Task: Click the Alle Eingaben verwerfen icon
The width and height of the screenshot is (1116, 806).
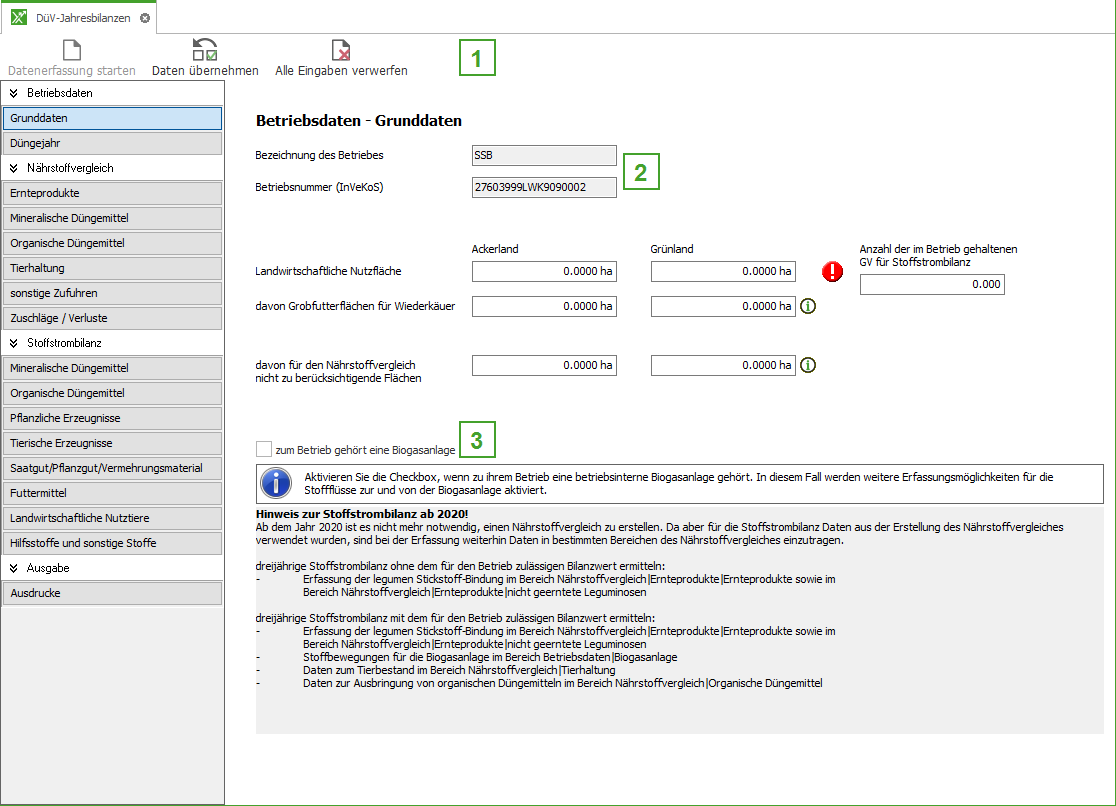Action: [x=341, y=50]
